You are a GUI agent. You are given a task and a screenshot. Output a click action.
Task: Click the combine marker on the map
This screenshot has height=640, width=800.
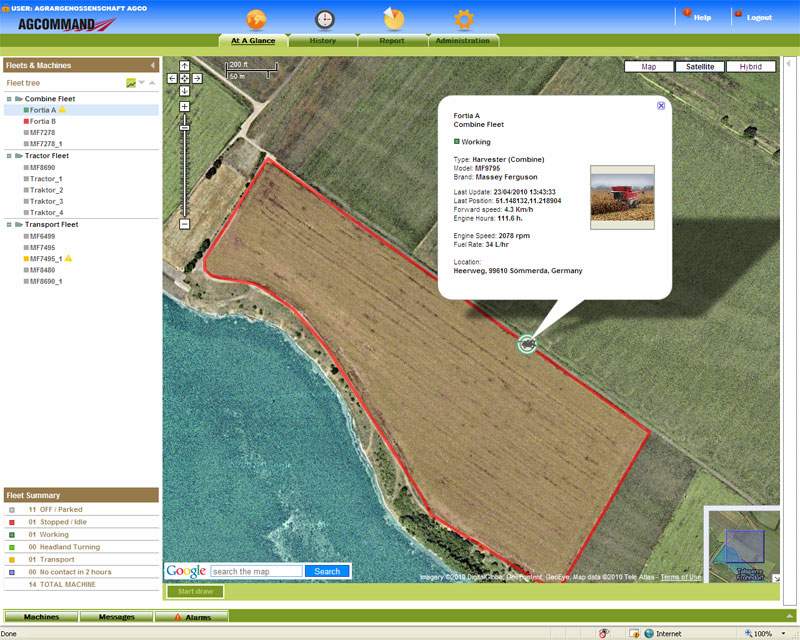click(x=527, y=344)
